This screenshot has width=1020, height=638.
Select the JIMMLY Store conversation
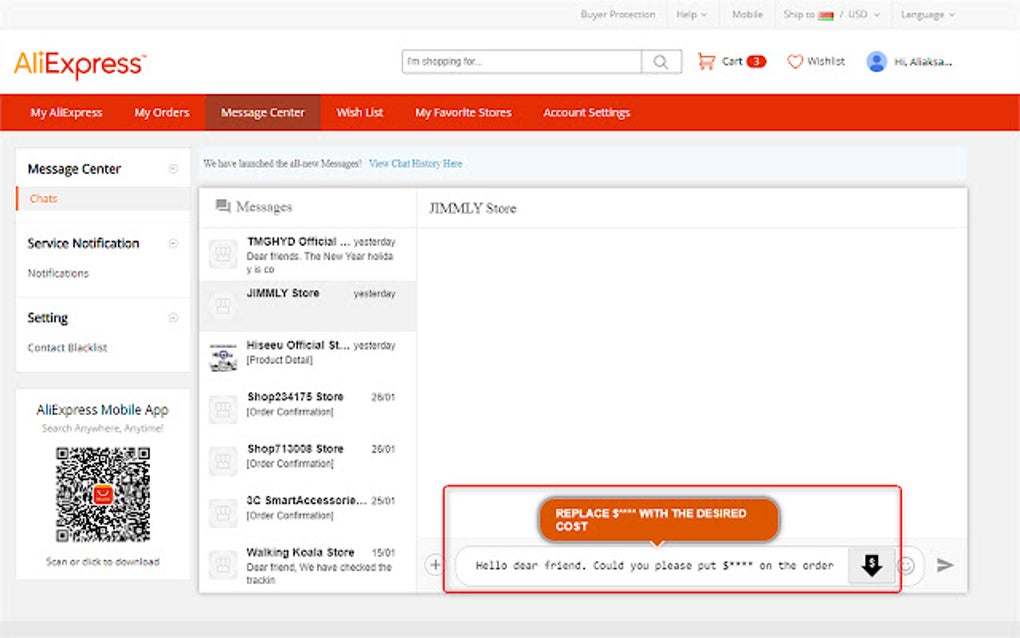308,306
